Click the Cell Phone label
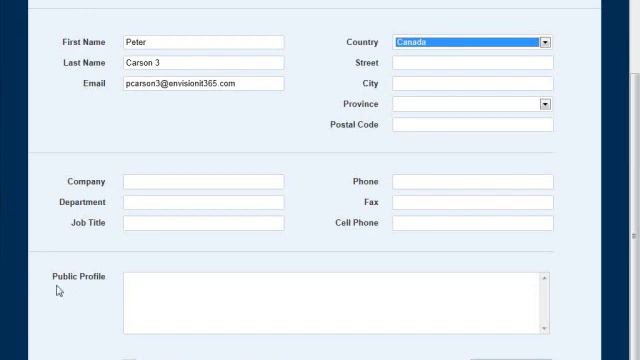Image resolution: width=640 pixels, height=360 pixels. tap(357, 223)
